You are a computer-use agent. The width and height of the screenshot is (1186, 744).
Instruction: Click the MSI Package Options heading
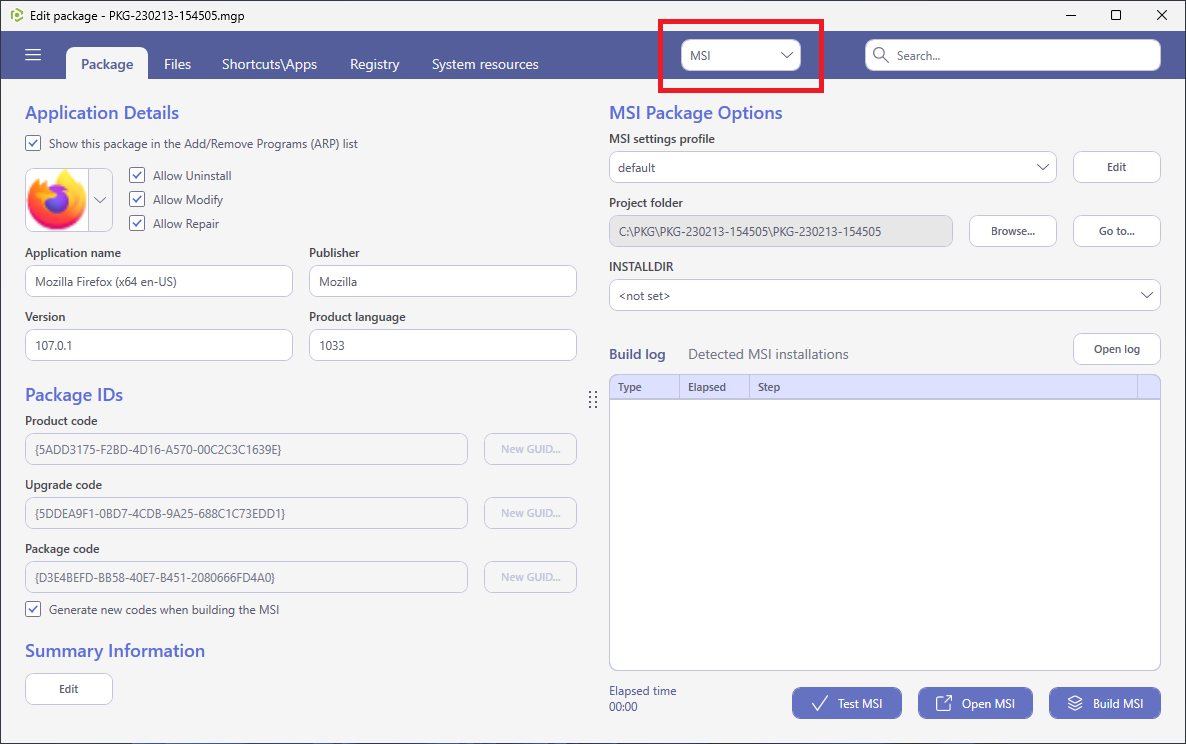click(696, 113)
